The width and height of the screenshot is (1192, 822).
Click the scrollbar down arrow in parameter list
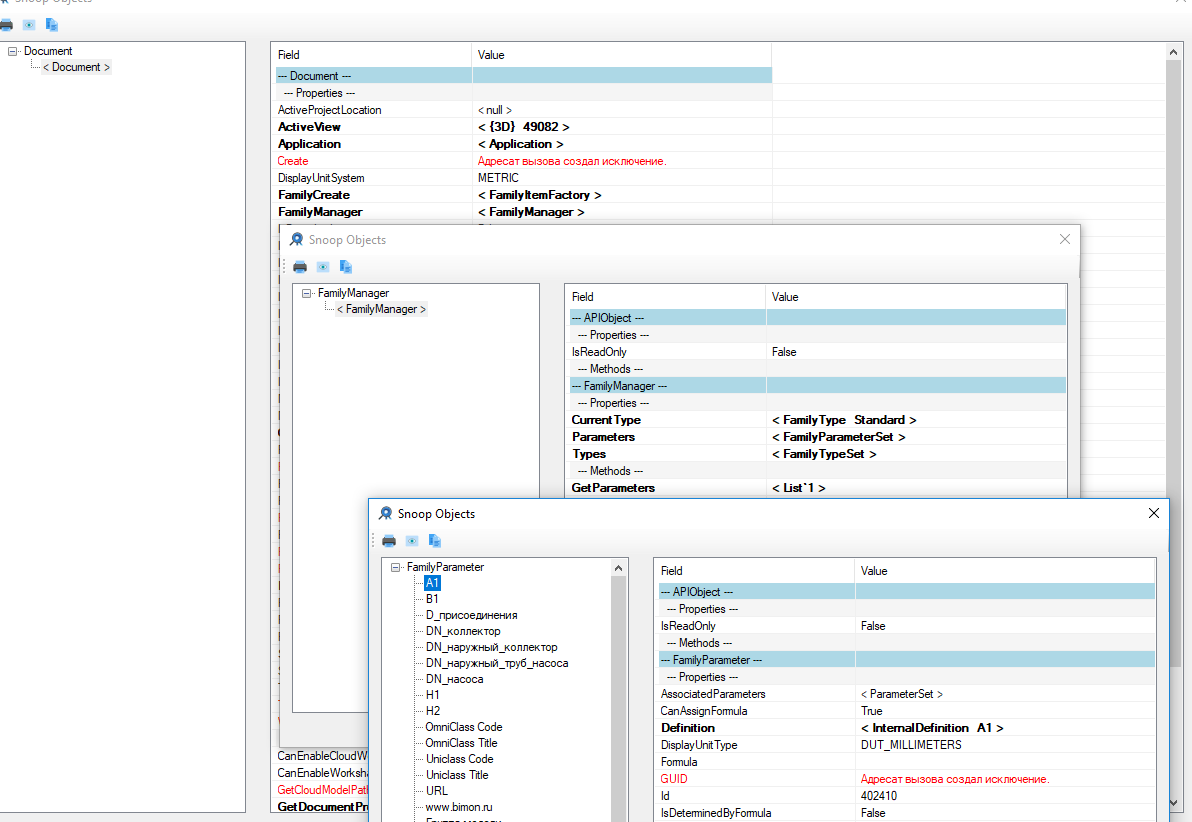pos(618,816)
